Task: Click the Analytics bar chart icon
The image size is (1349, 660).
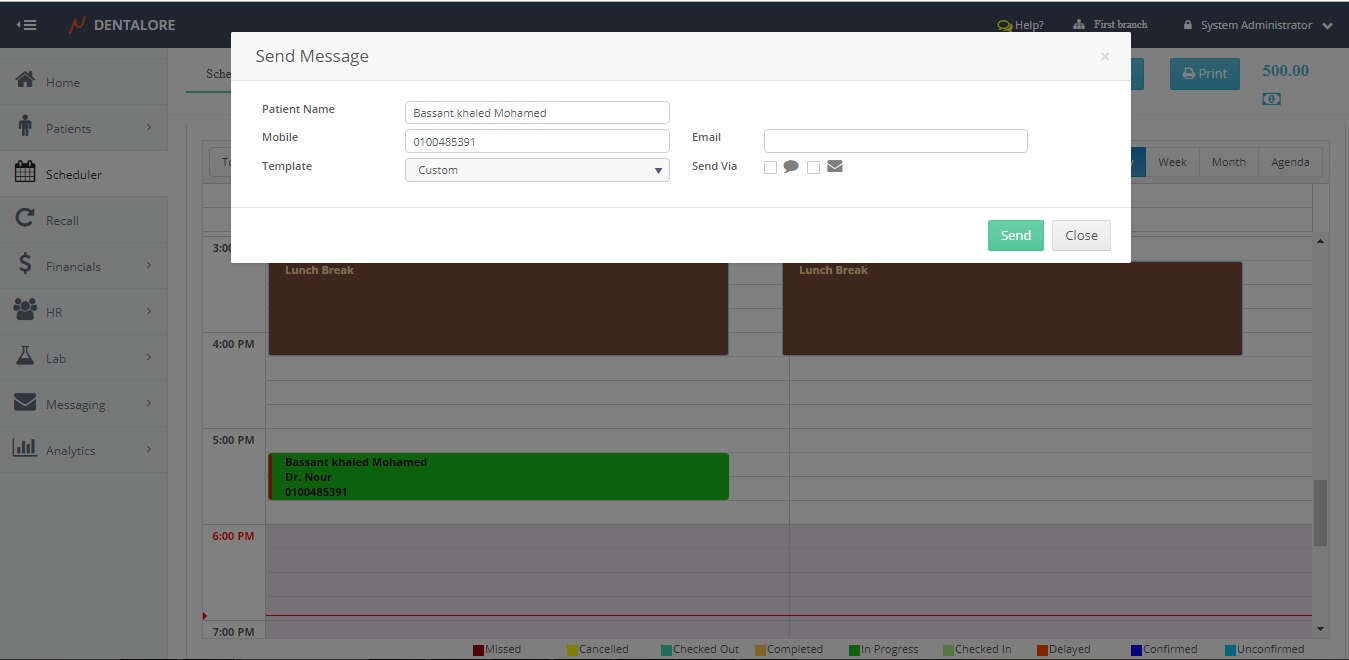Action: pos(26,449)
